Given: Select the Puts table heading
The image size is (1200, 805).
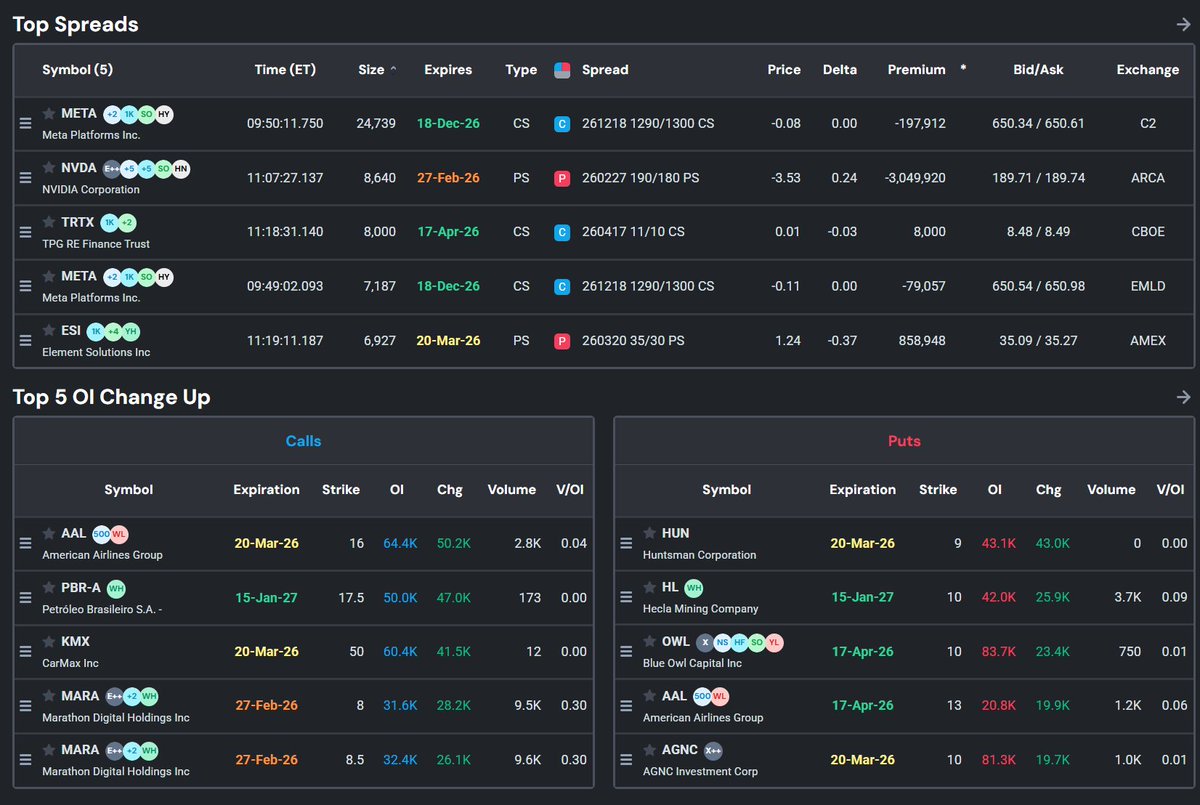Looking at the screenshot, I should (x=904, y=441).
